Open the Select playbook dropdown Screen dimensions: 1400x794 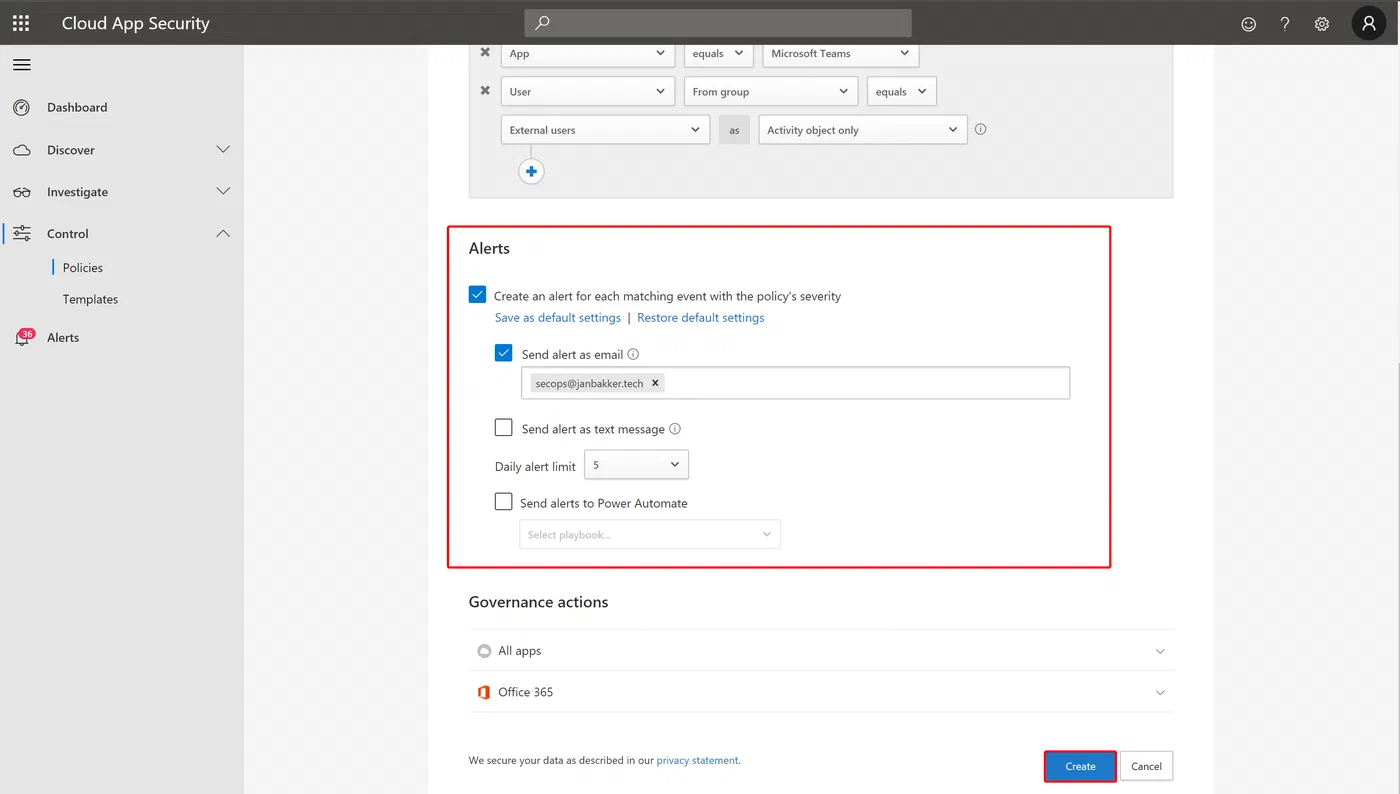650,534
